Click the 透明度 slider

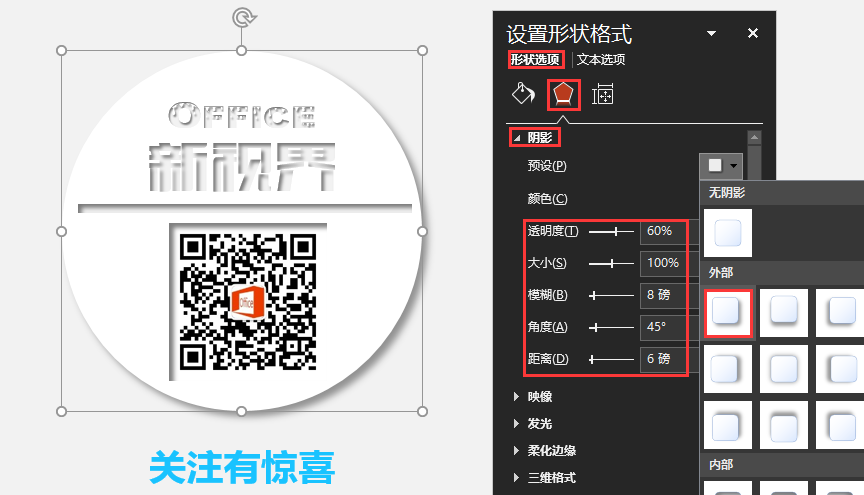[x=611, y=232]
